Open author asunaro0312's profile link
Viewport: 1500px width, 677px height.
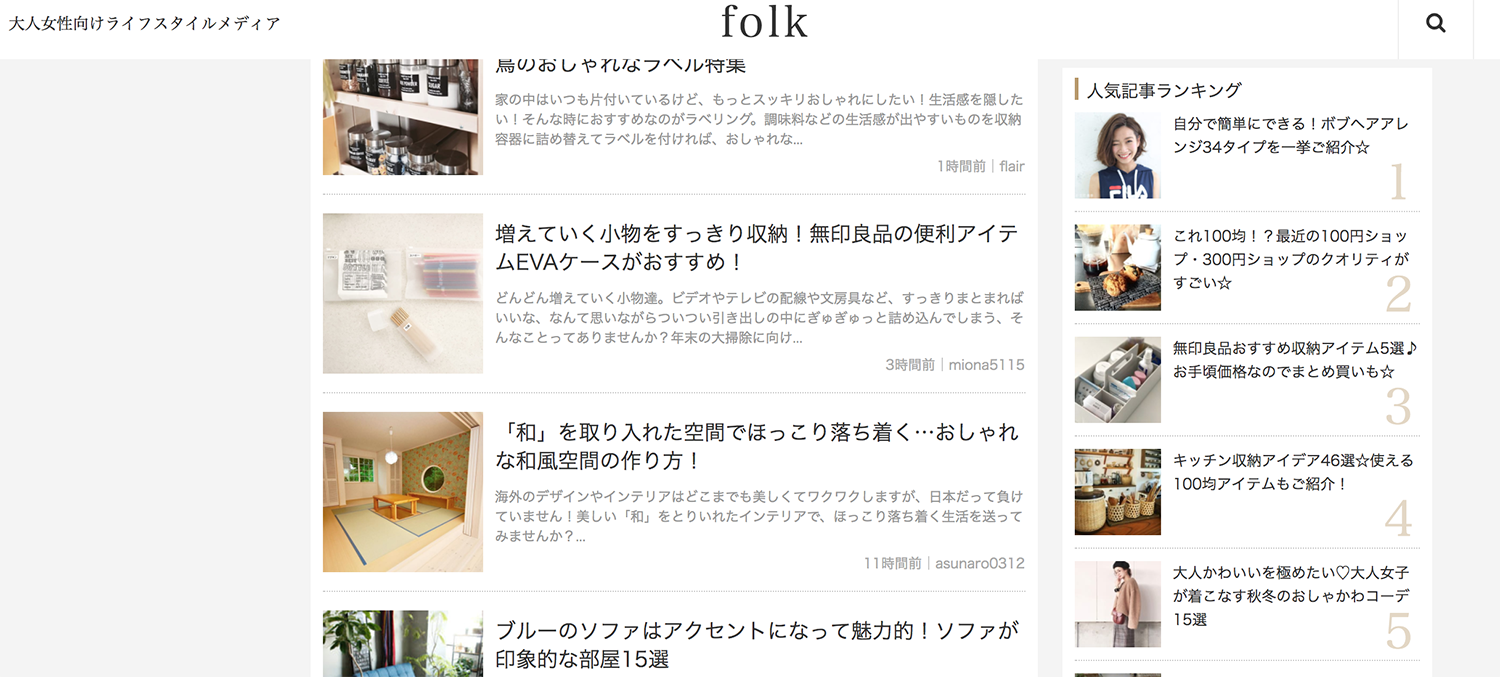pyautogui.click(x=979, y=563)
